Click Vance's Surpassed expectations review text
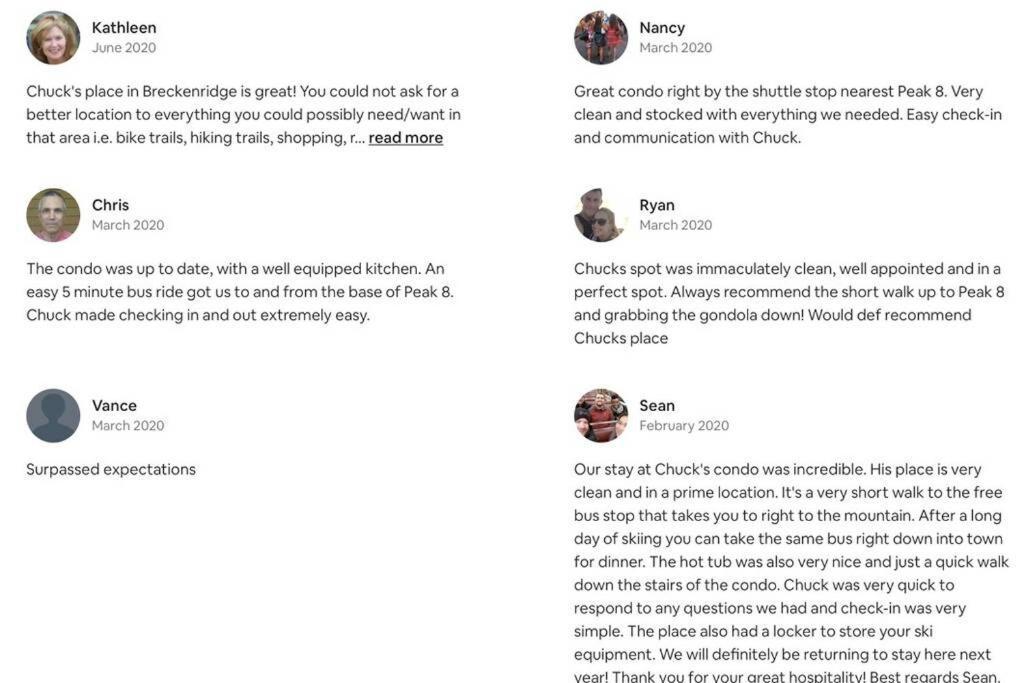Viewport: 1024px width, 683px height. (x=111, y=469)
